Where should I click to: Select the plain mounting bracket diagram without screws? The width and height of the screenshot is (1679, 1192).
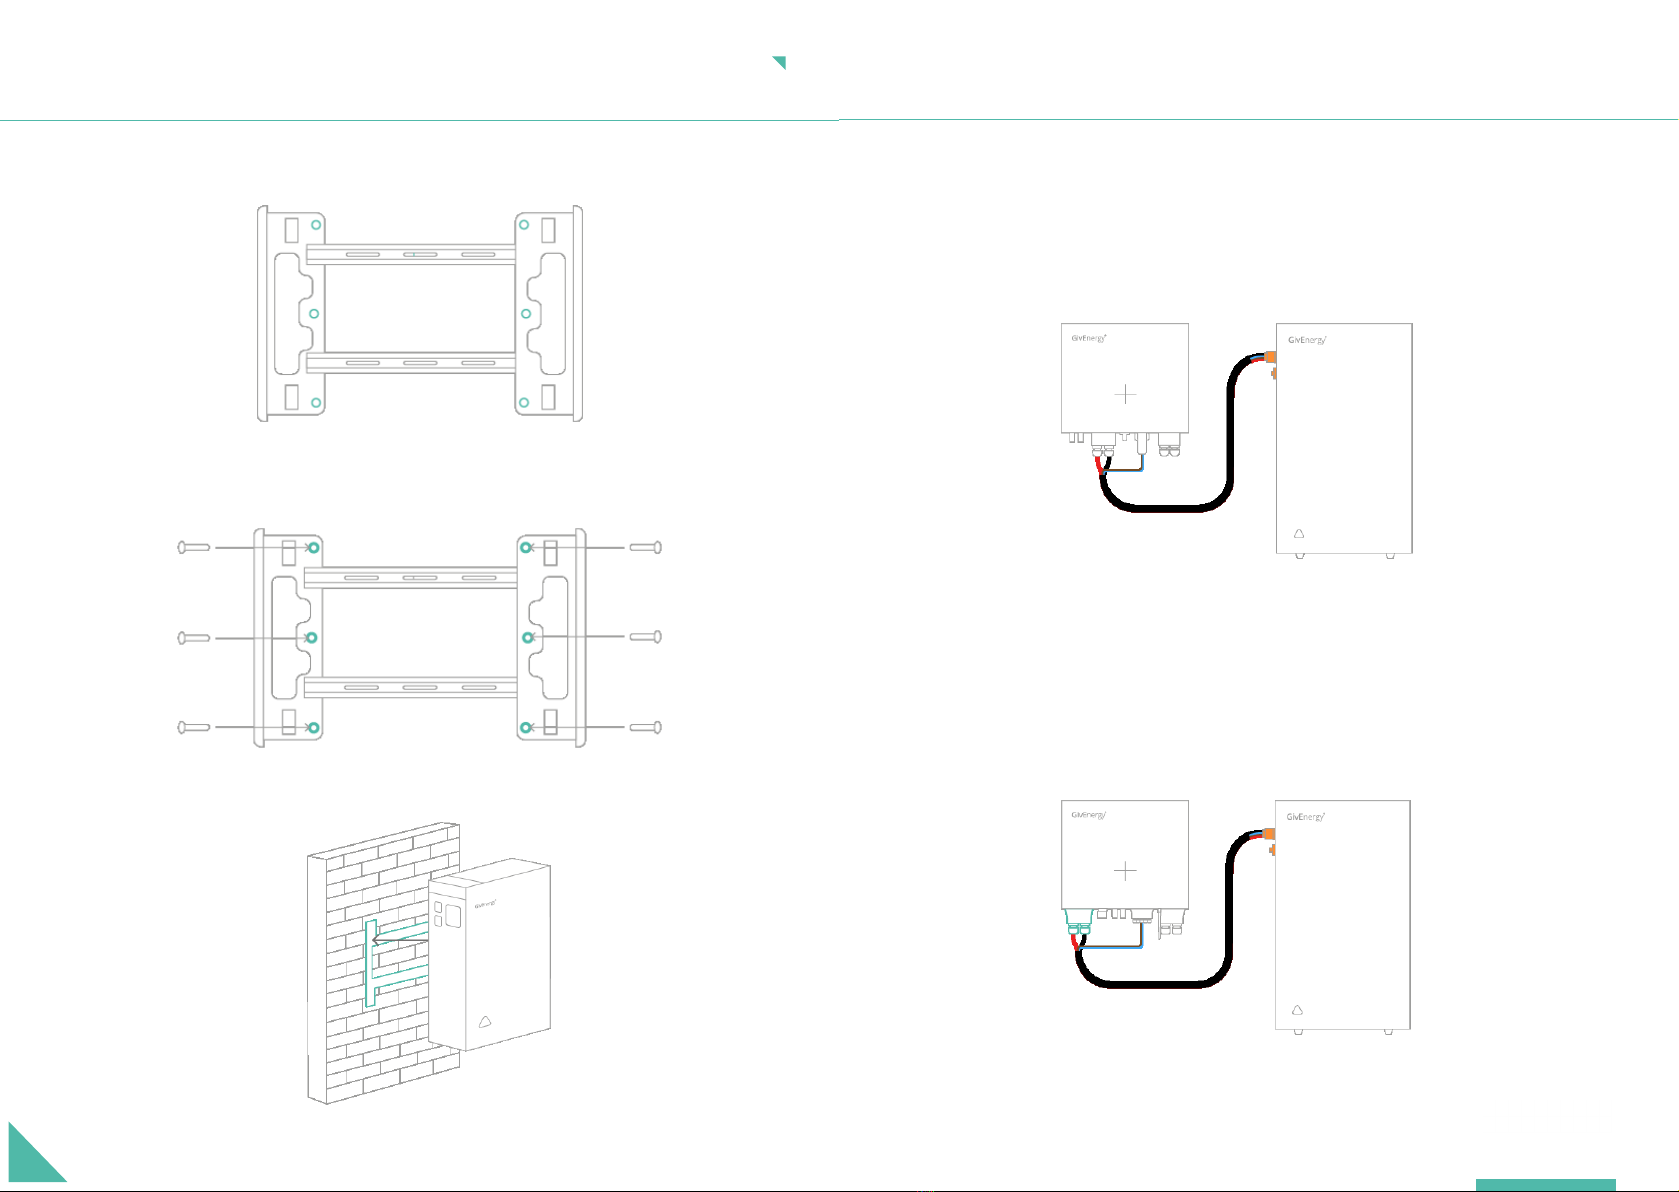click(420, 313)
